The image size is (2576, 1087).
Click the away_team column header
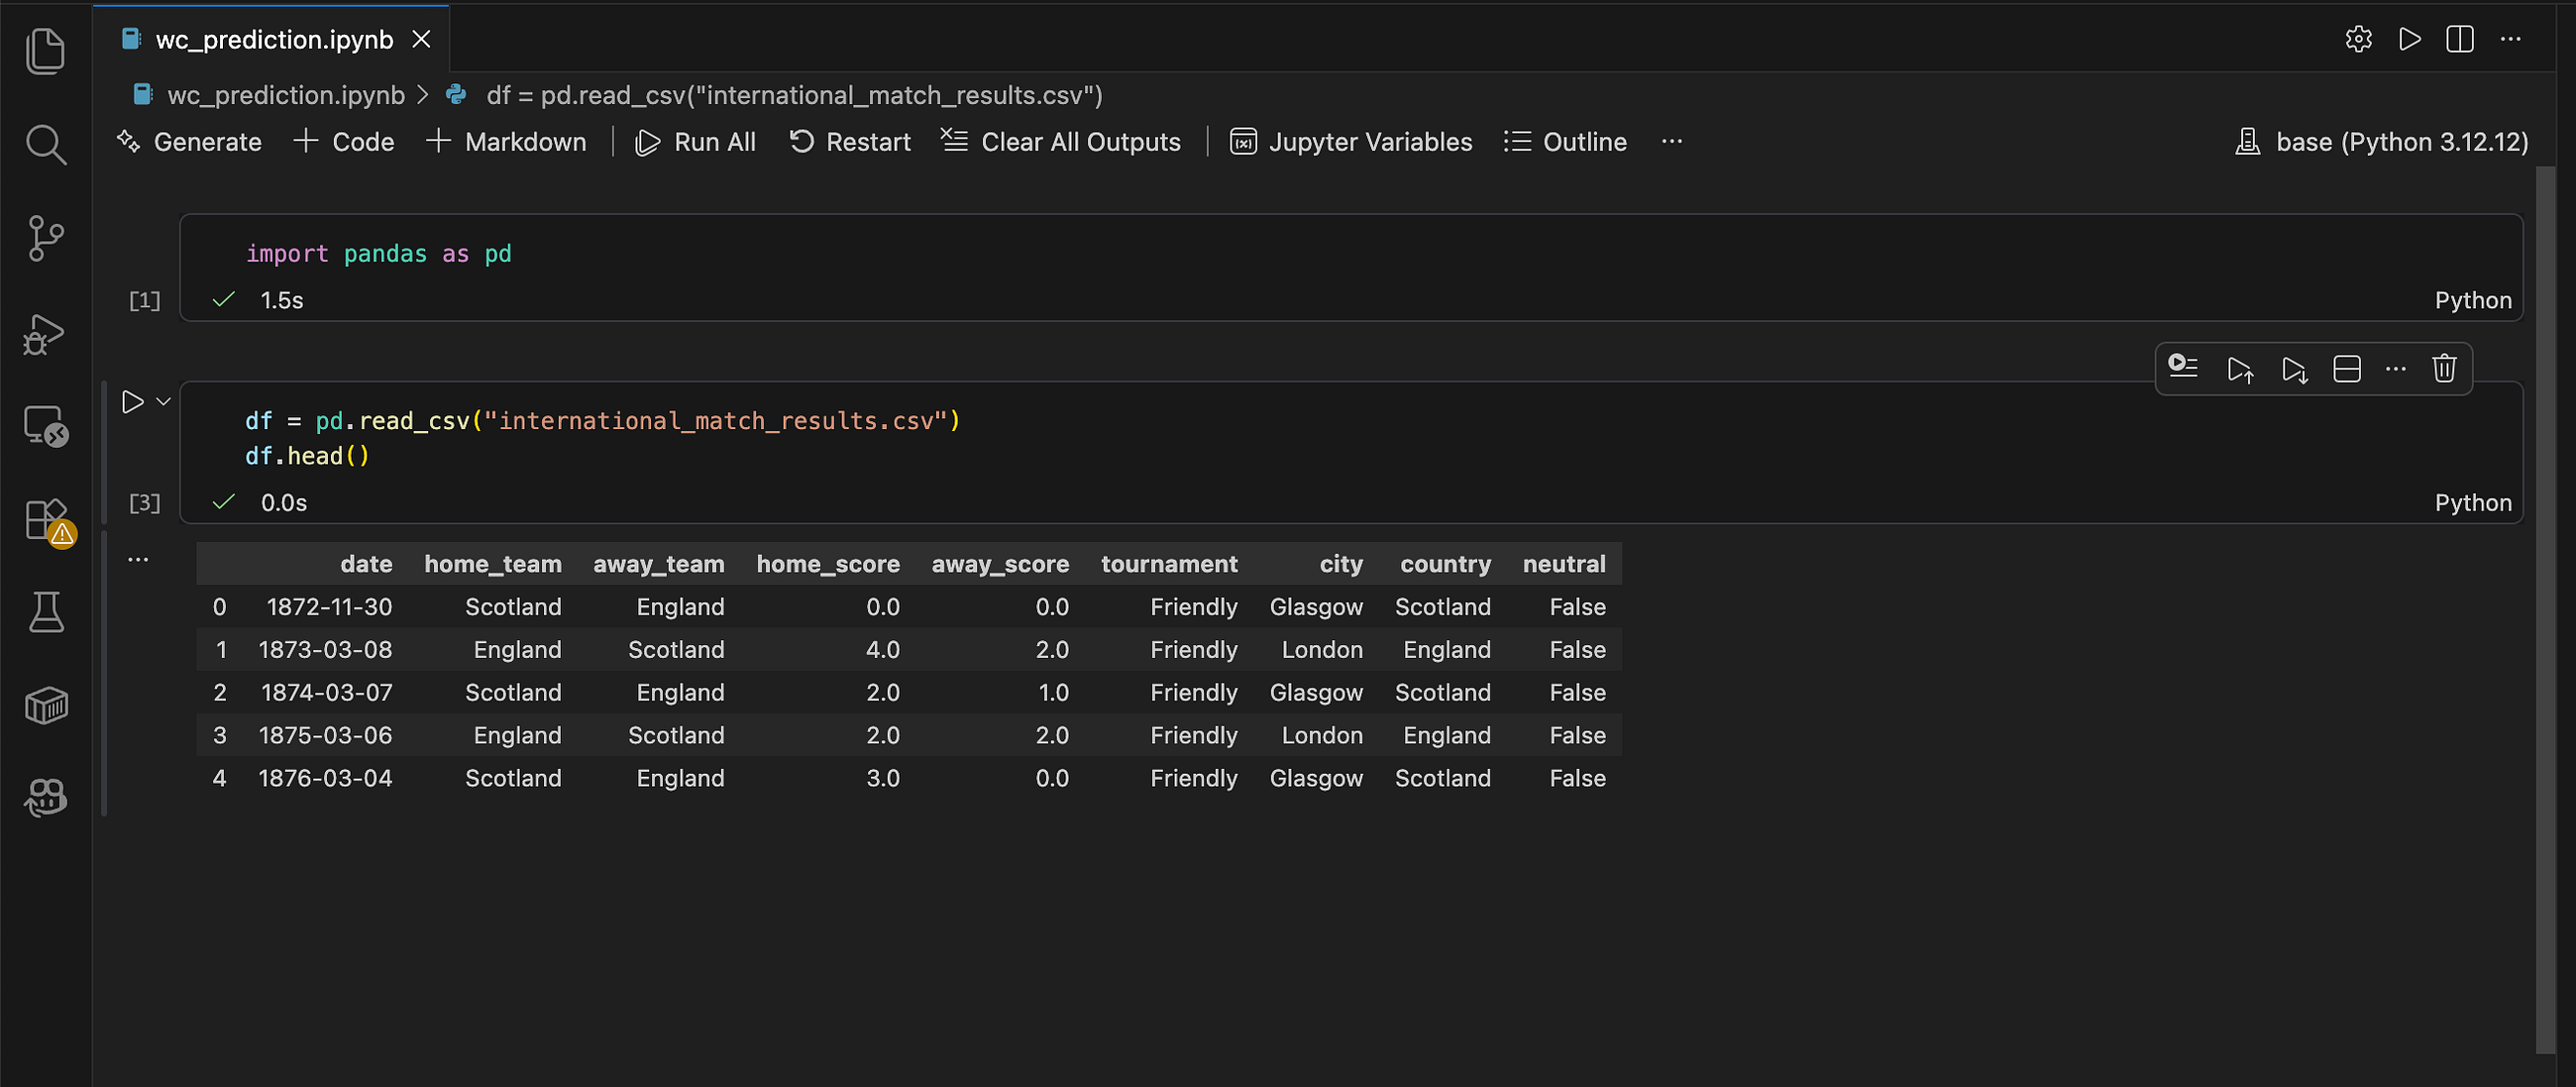tap(659, 564)
